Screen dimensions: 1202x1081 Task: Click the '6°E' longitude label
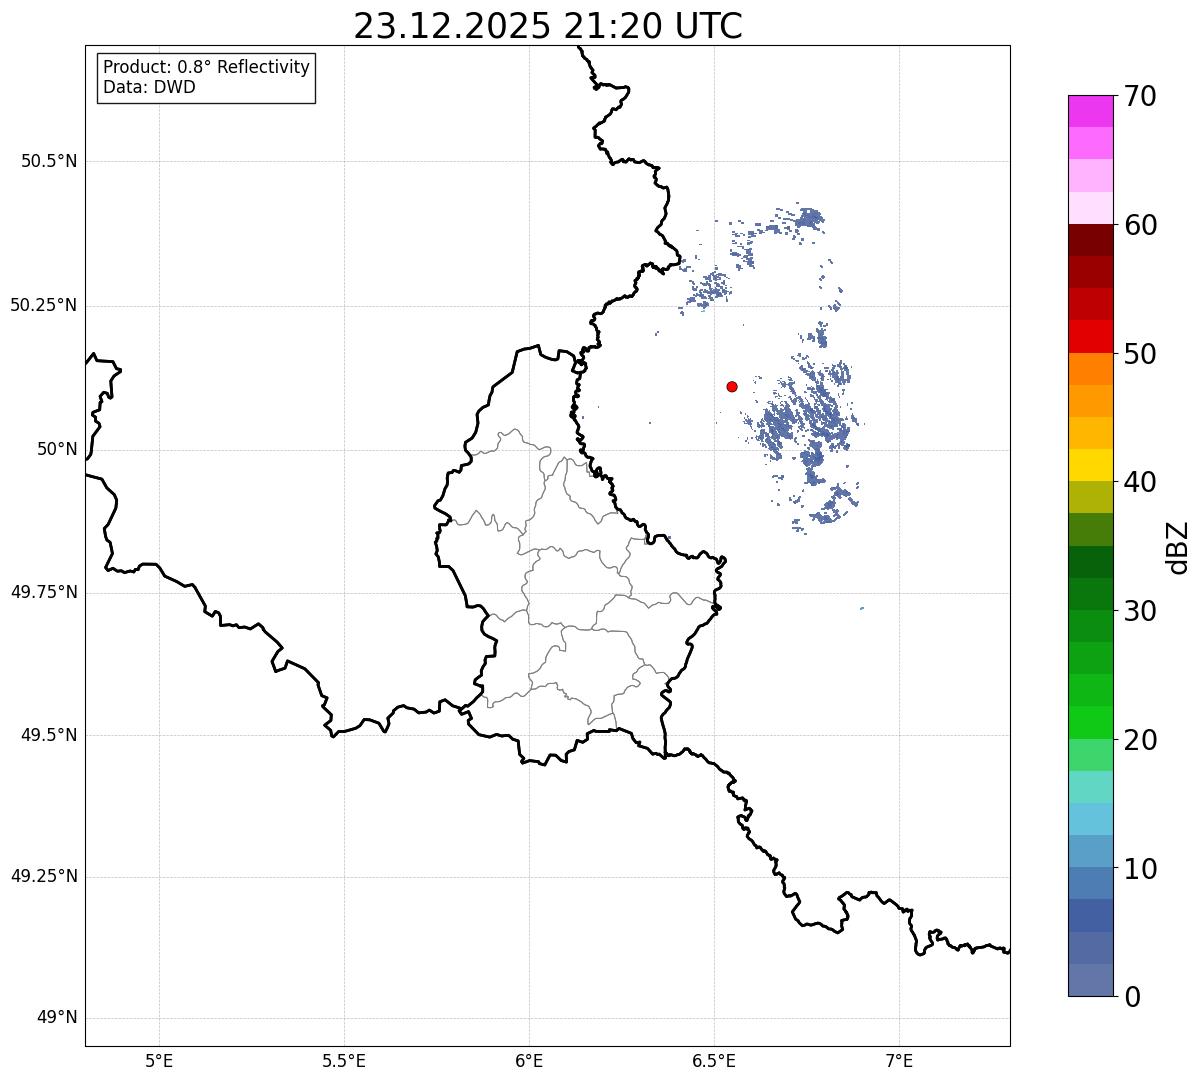point(529,1060)
